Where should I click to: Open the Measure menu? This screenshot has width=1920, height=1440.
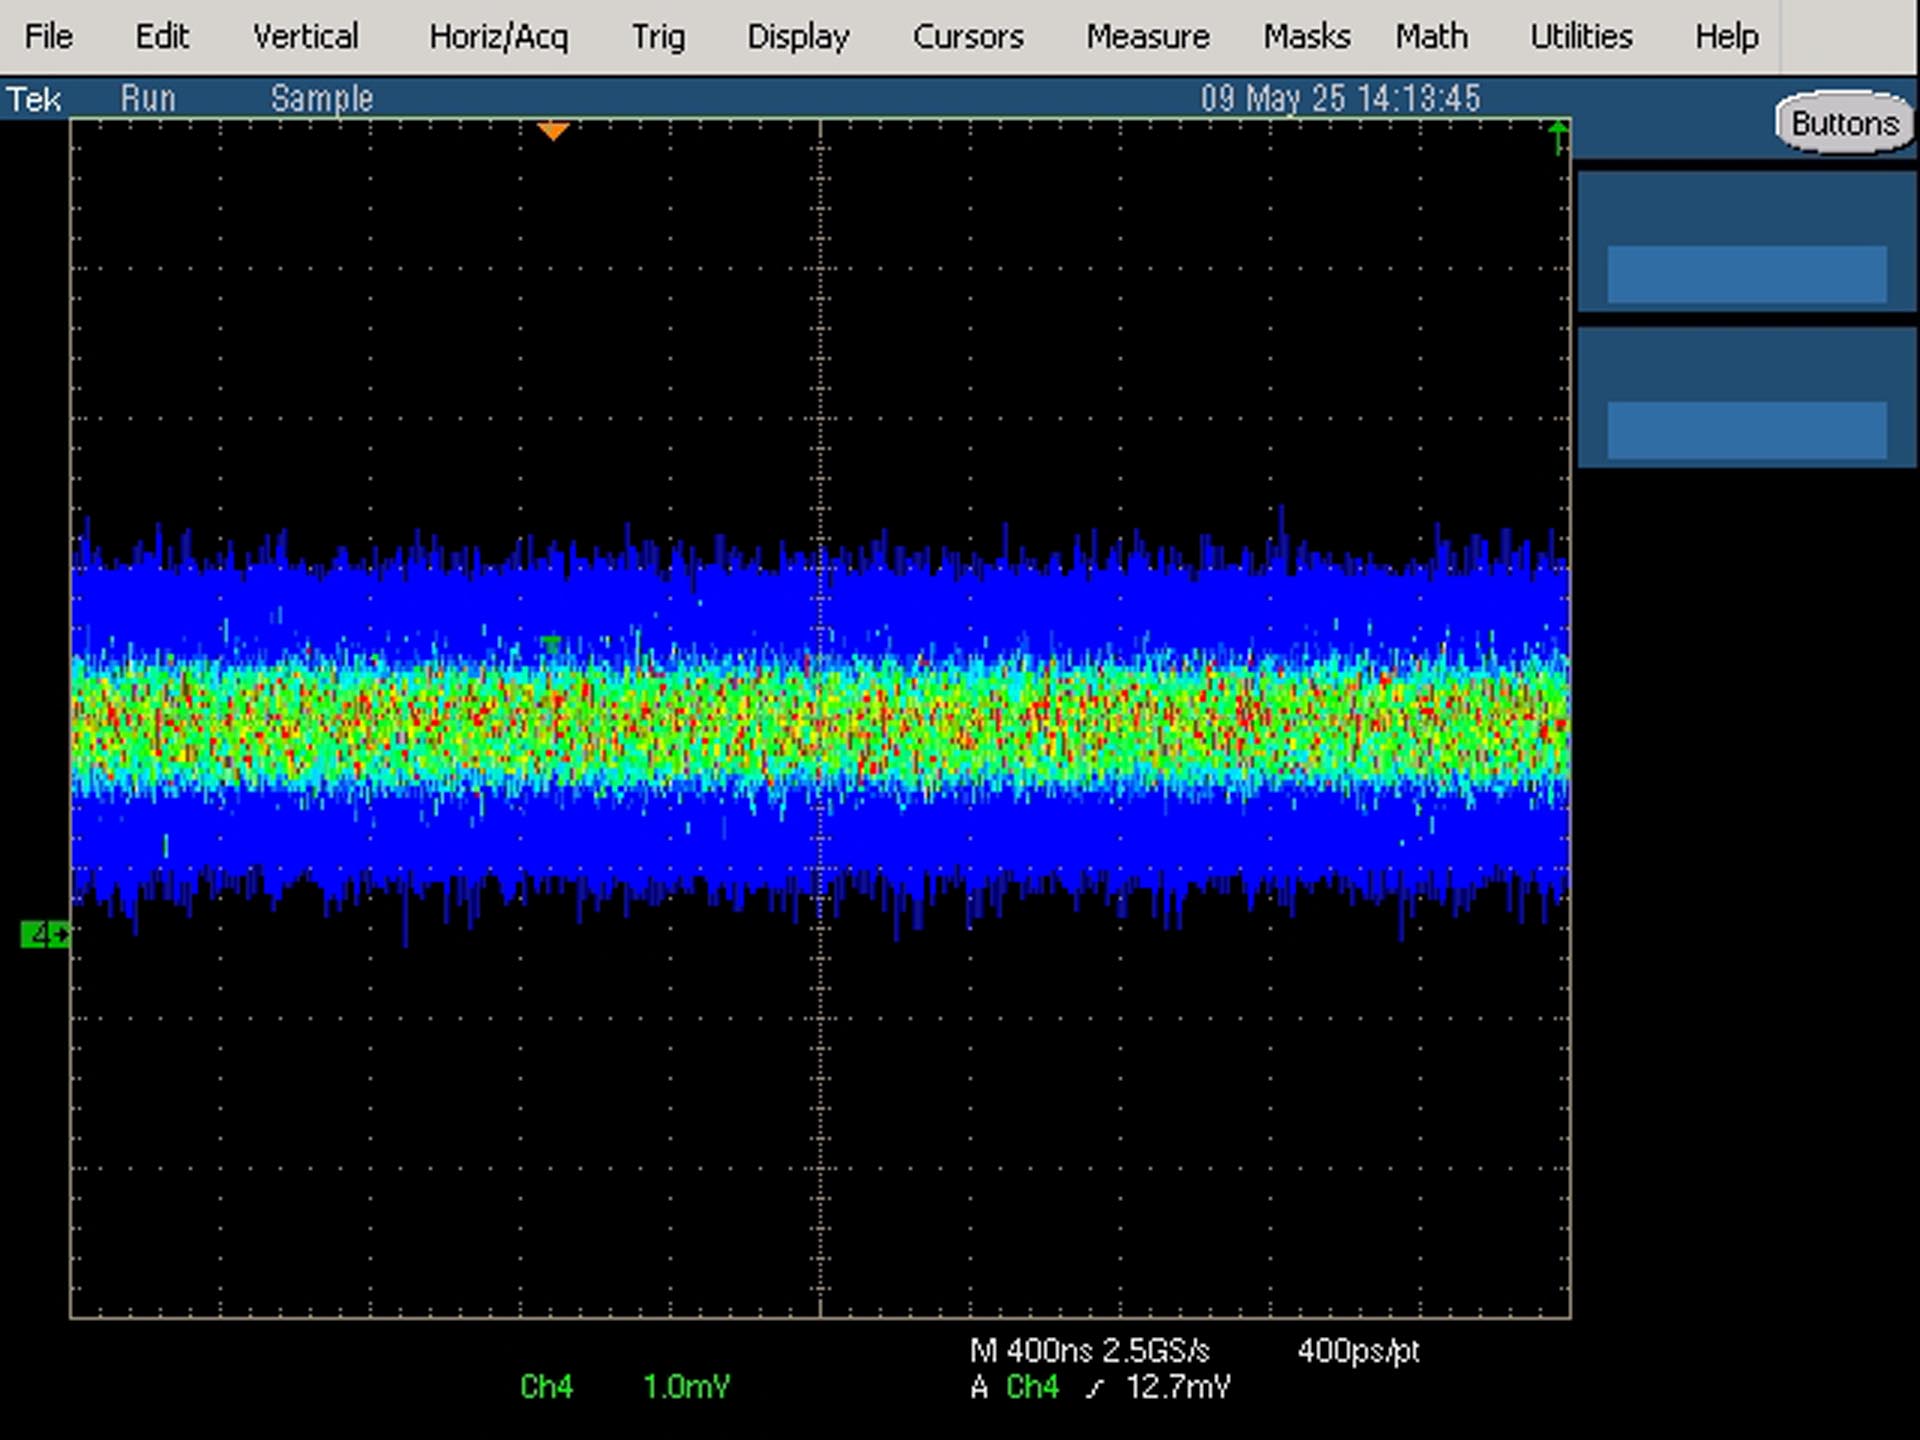point(1148,37)
